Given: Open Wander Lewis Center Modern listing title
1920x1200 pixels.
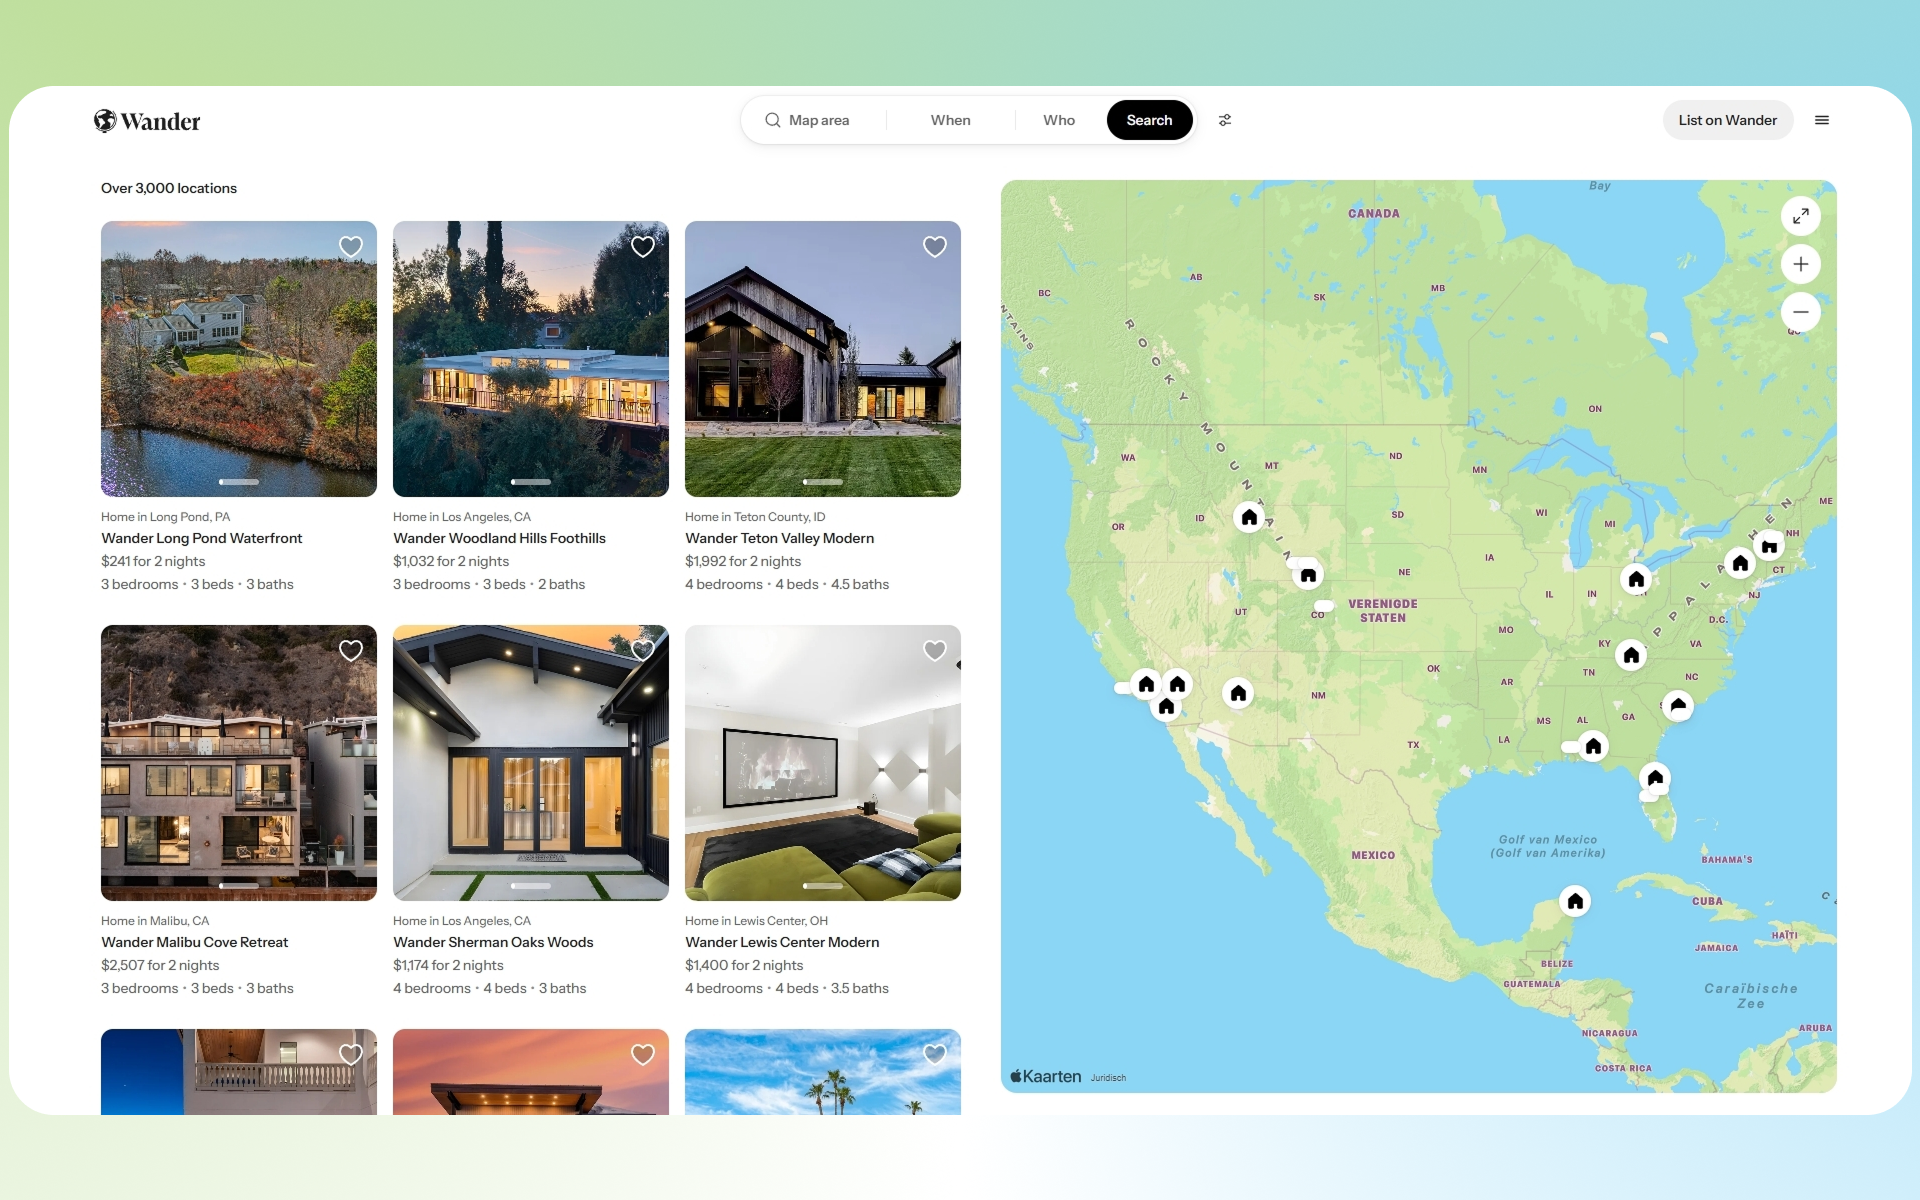Looking at the screenshot, I should point(782,942).
